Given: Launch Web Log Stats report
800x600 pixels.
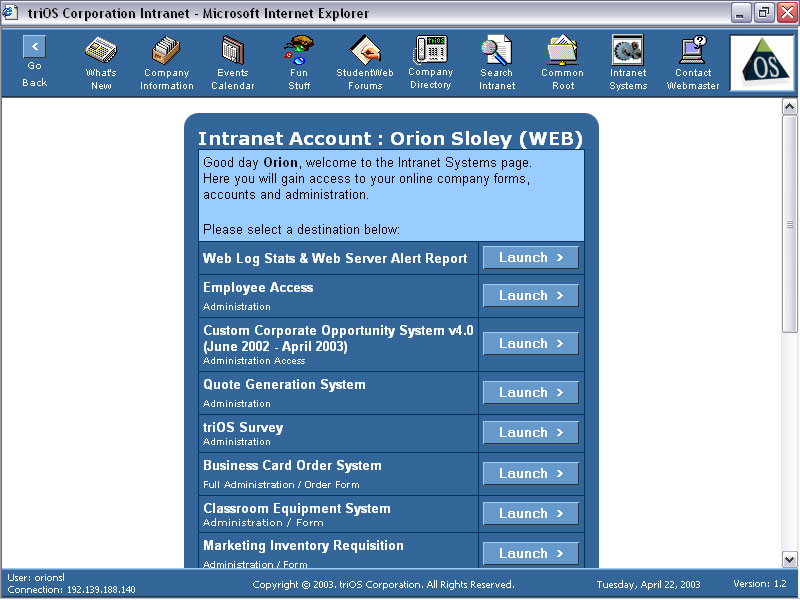Looking at the screenshot, I should 530,257.
